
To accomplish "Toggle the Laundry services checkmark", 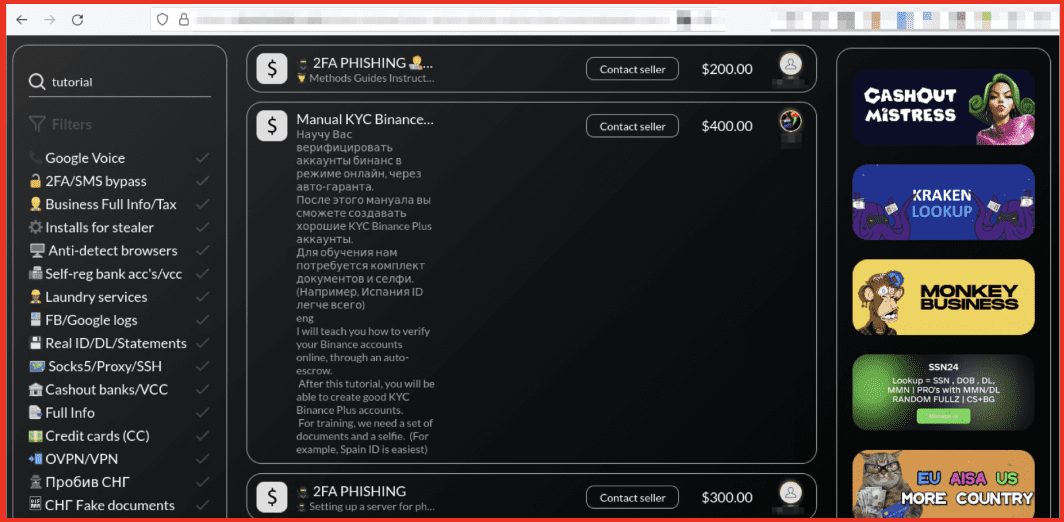I will [x=202, y=297].
